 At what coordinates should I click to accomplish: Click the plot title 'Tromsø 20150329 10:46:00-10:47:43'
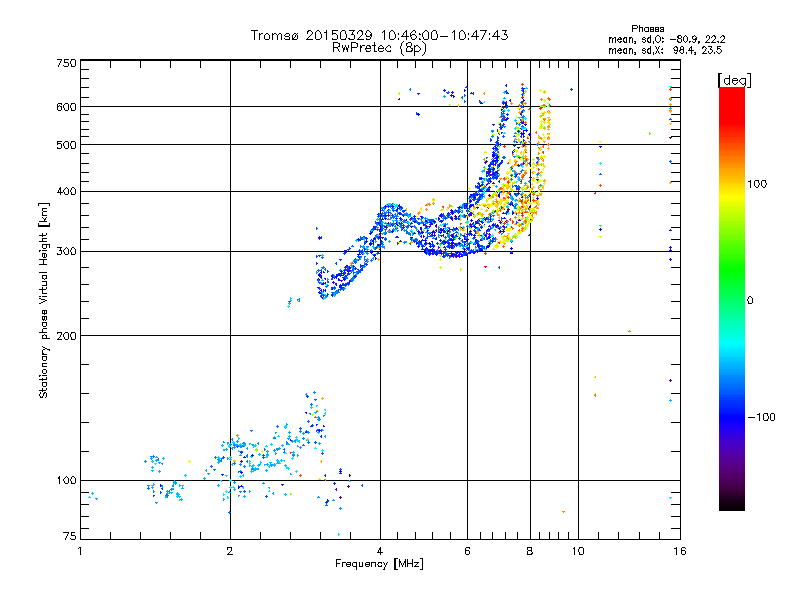[x=379, y=35]
